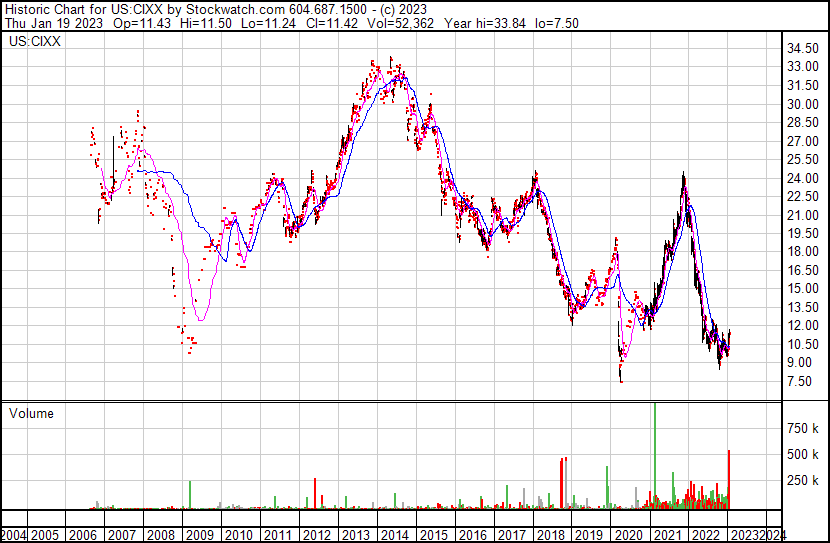Select the 2014 year label on timeline
The height and width of the screenshot is (543, 830).
pyautogui.click(x=395, y=535)
